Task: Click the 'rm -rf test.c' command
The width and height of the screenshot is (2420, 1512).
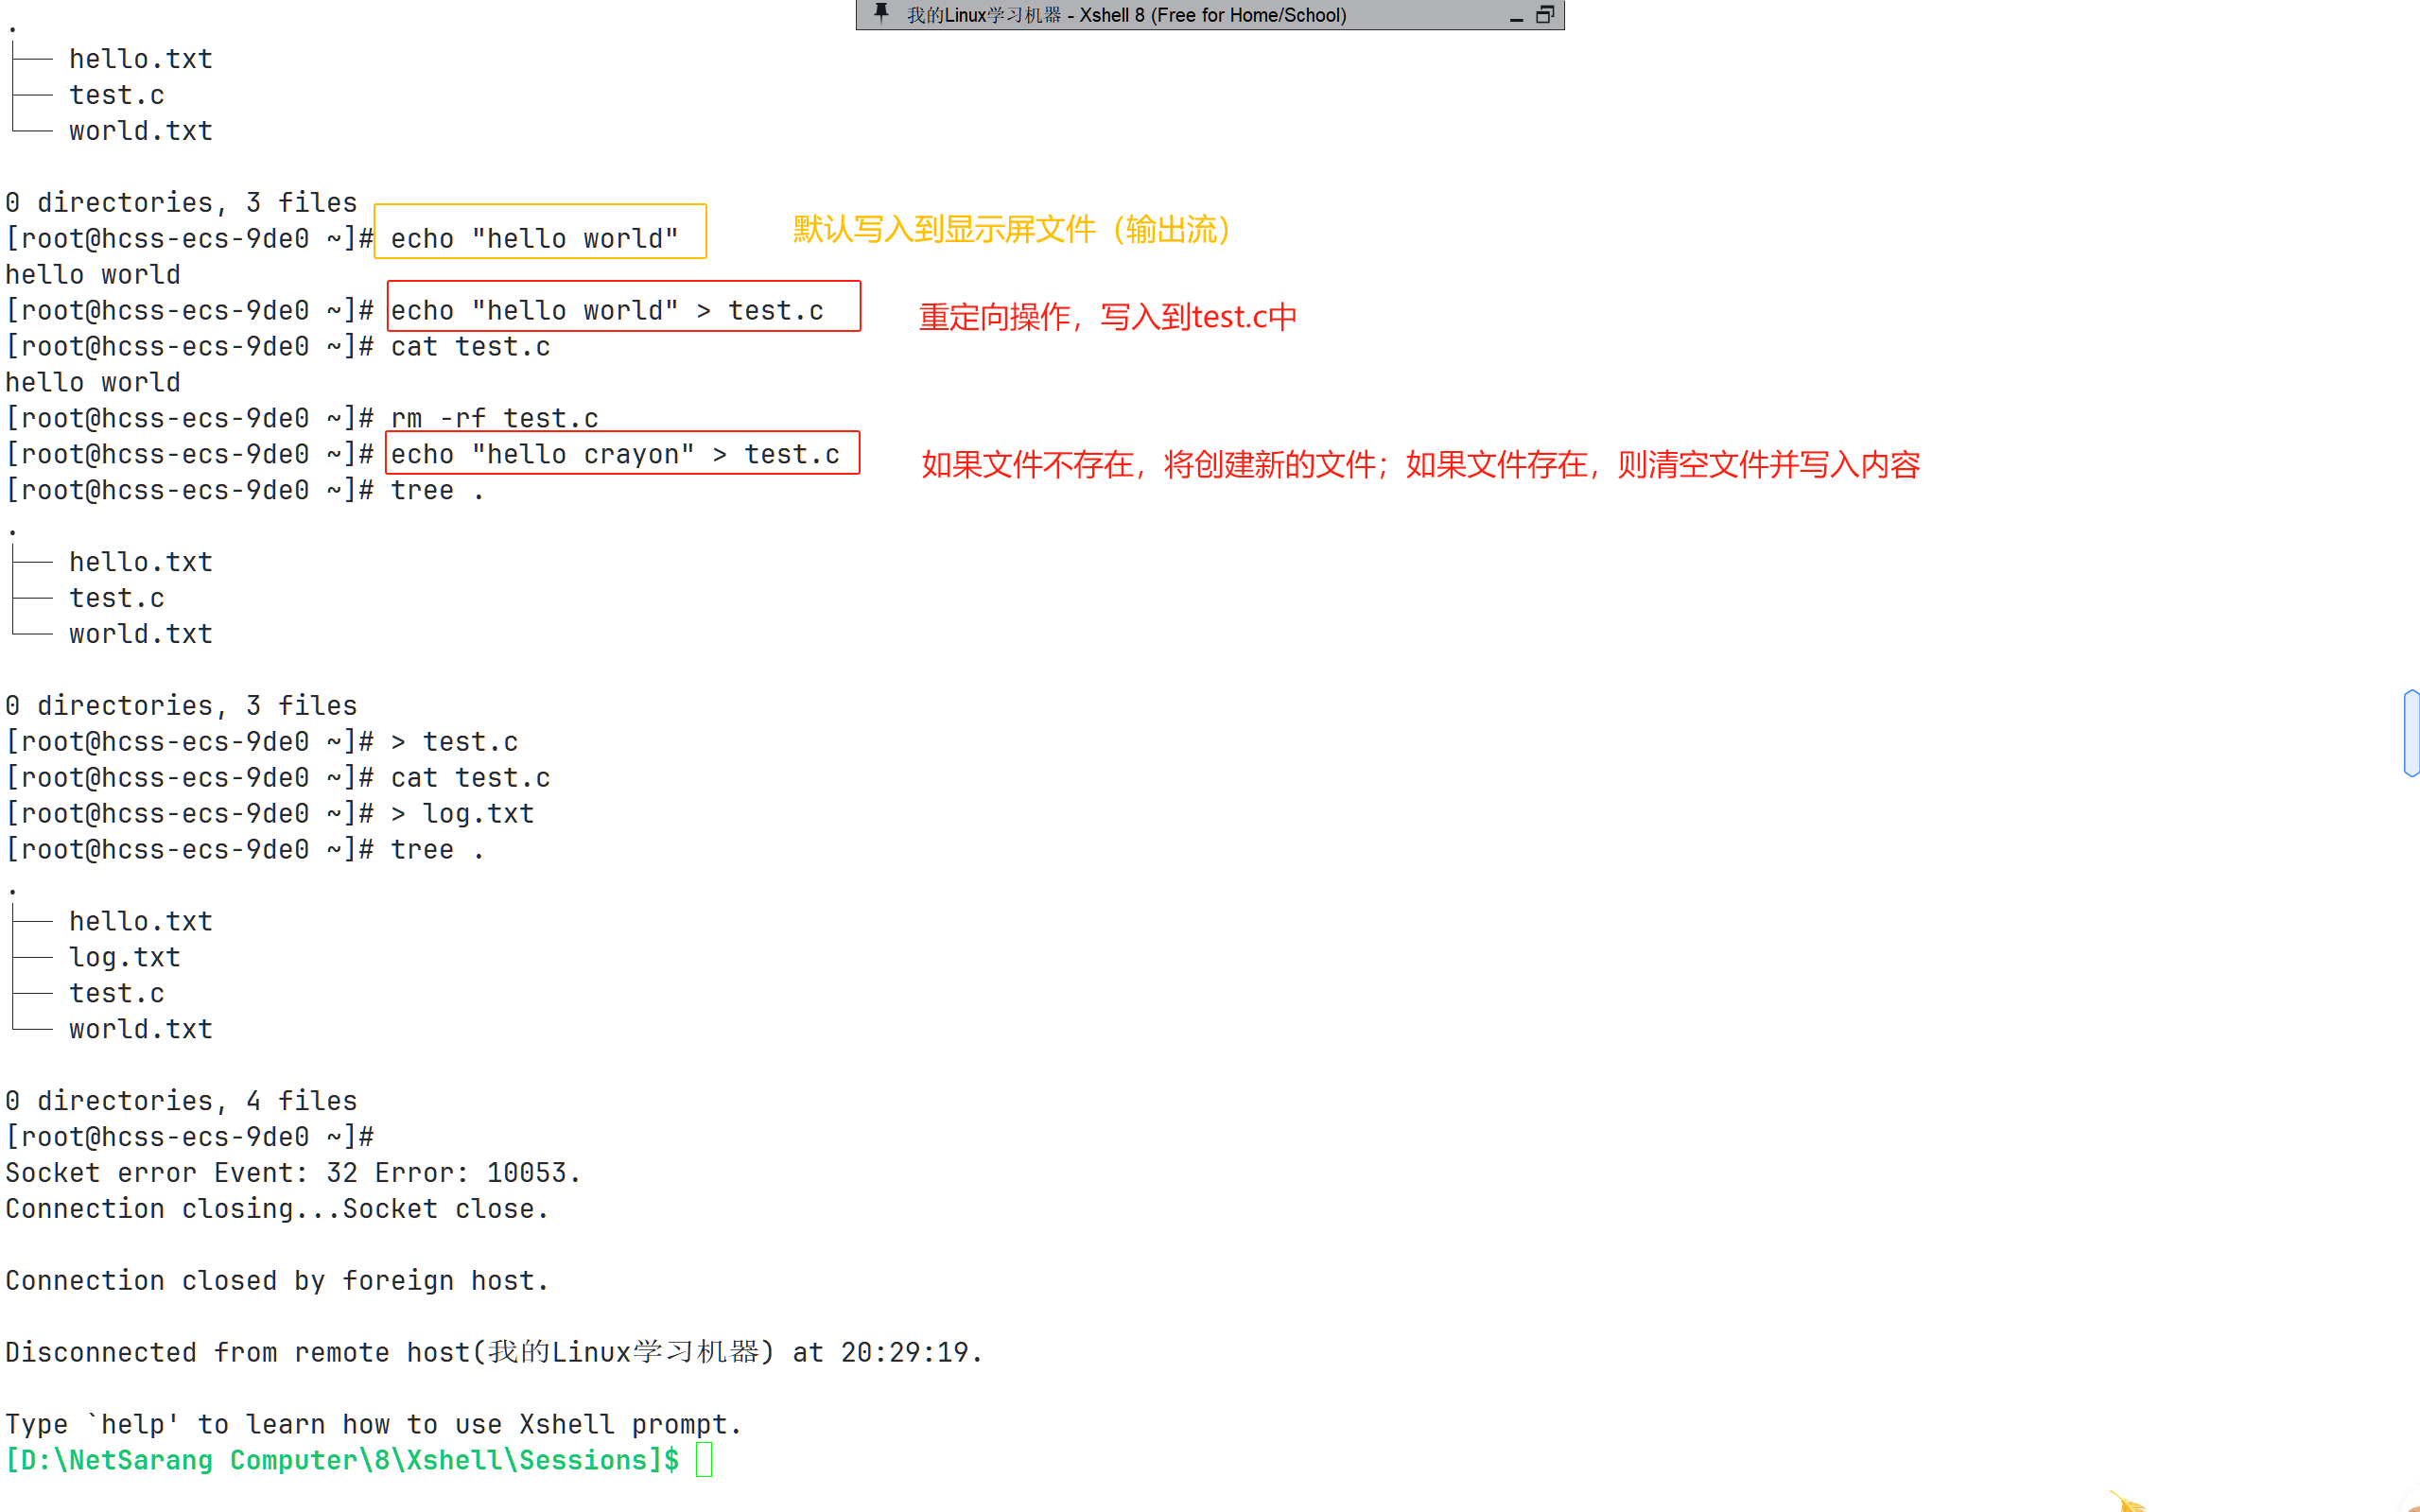Action: point(494,418)
